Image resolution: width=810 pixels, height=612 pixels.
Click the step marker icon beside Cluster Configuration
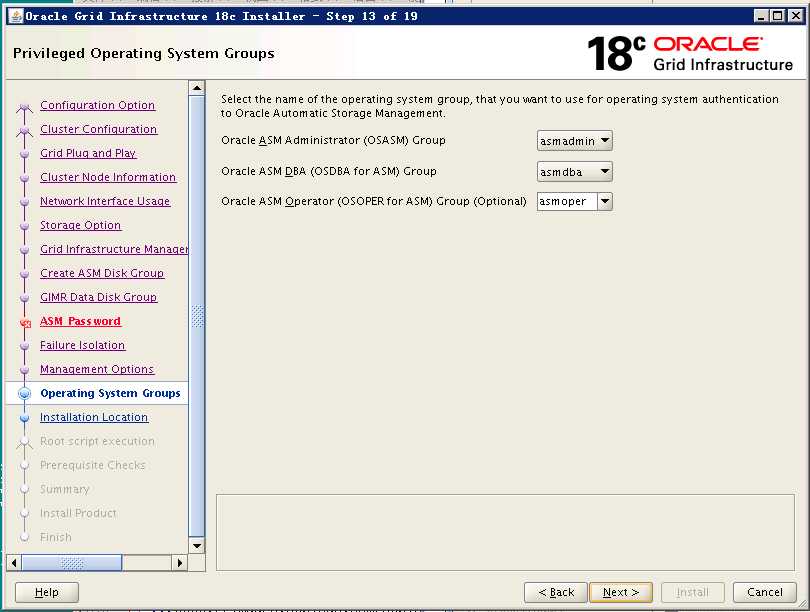point(24,131)
